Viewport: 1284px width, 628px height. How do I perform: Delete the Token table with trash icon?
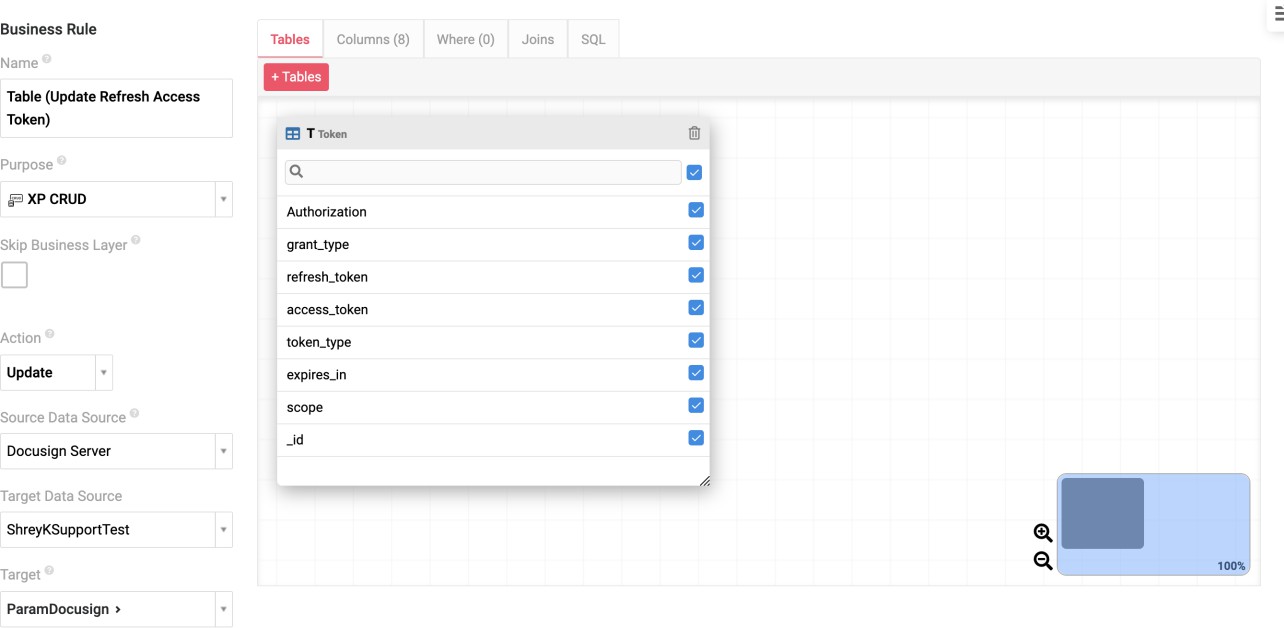tap(694, 133)
